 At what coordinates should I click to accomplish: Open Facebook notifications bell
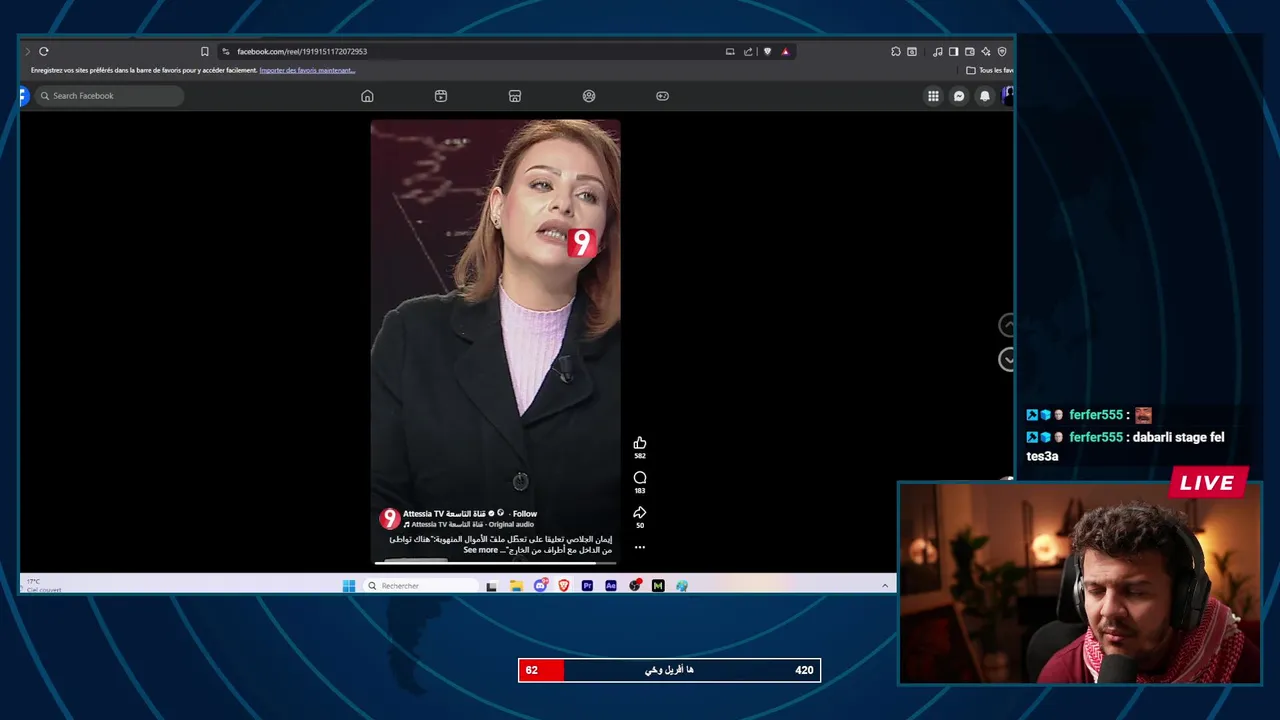coord(985,96)
